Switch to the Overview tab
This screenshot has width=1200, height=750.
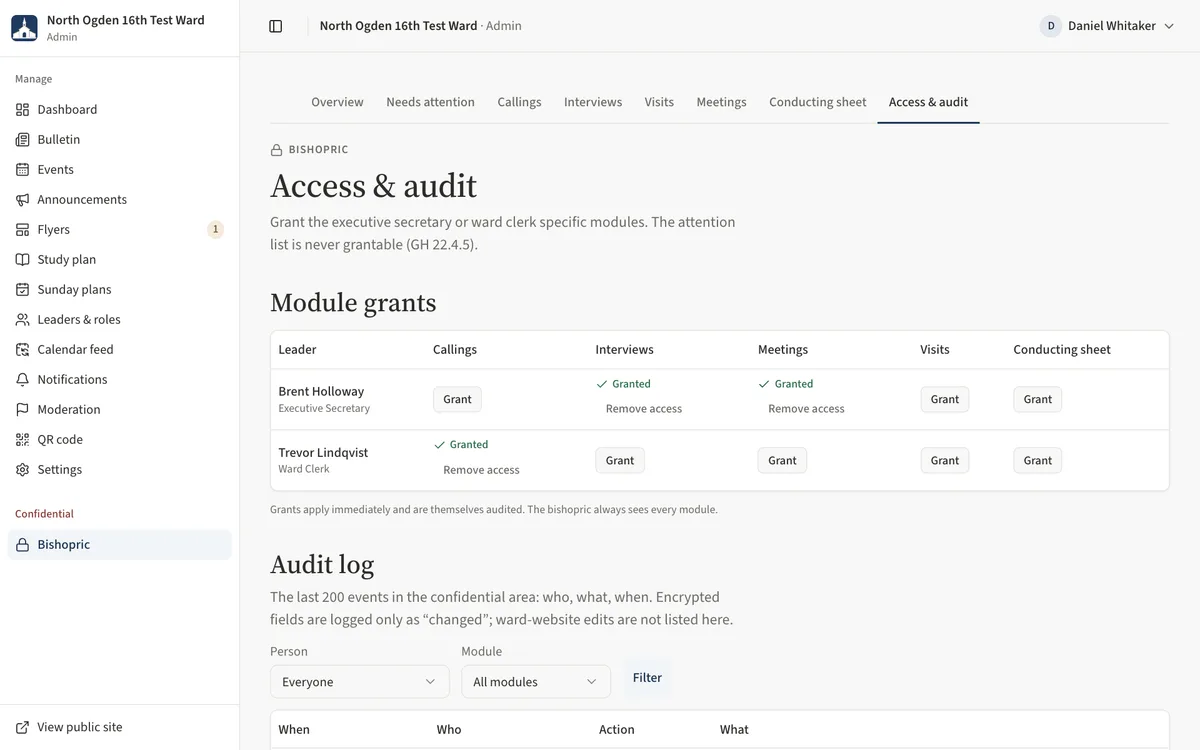pos(337,102)
